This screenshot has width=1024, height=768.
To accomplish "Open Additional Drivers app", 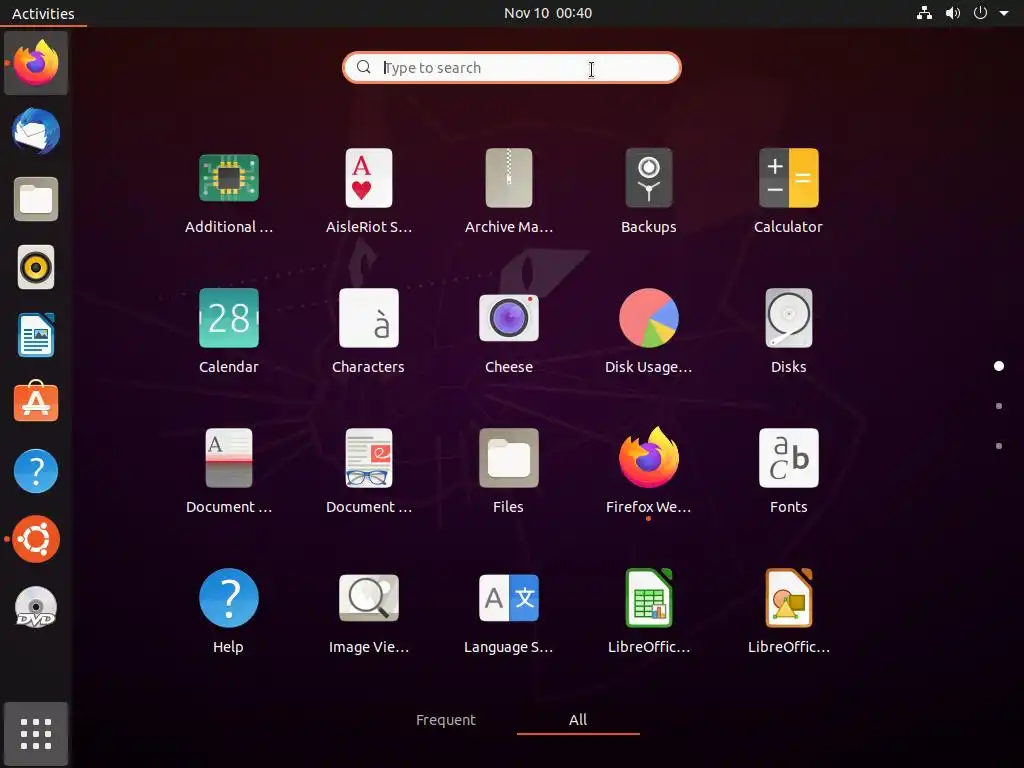I will pos(229,178).
